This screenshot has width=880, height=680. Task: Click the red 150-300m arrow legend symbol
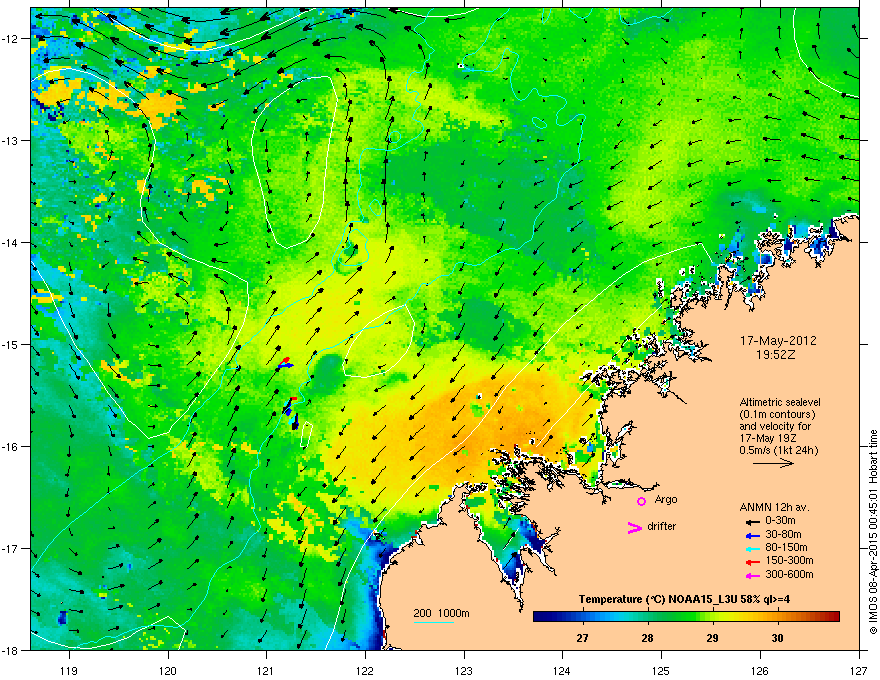coord(753,562)
